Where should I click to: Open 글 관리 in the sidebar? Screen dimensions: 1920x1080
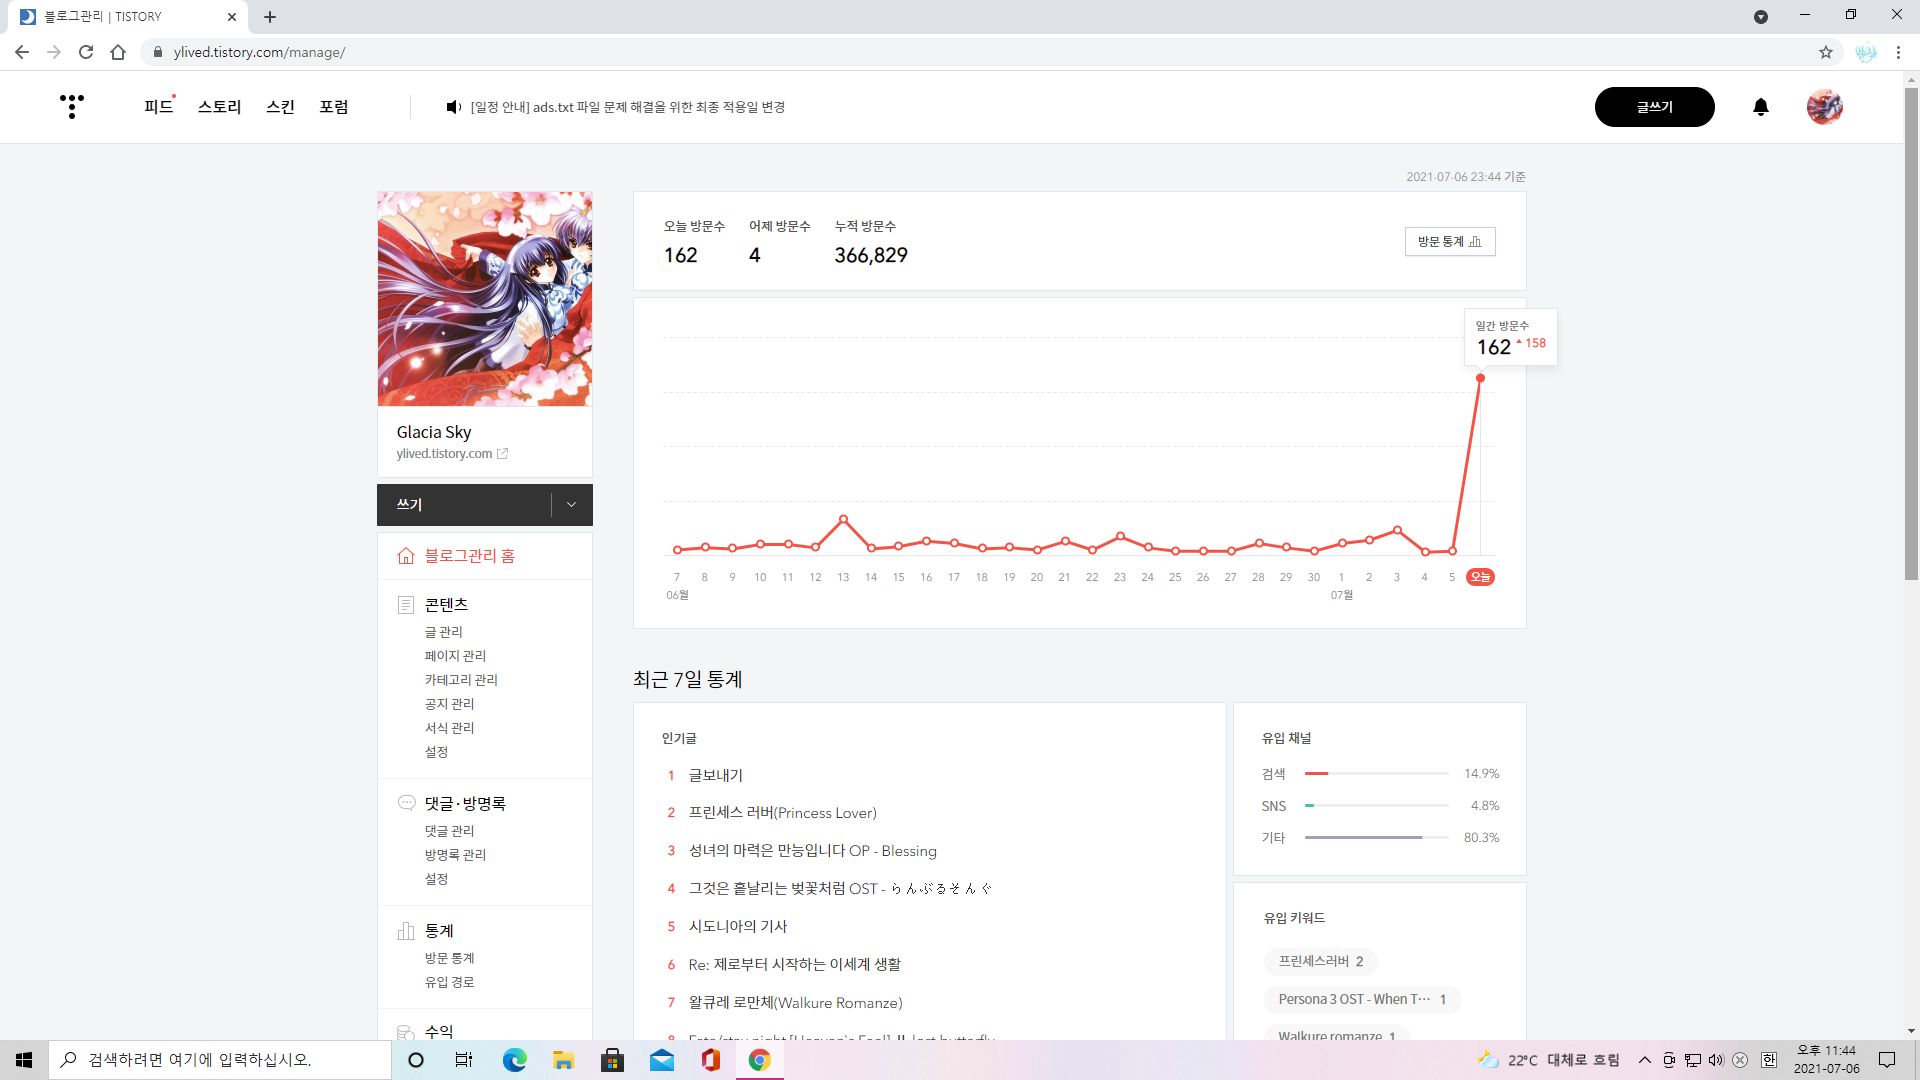click(444, 632)
